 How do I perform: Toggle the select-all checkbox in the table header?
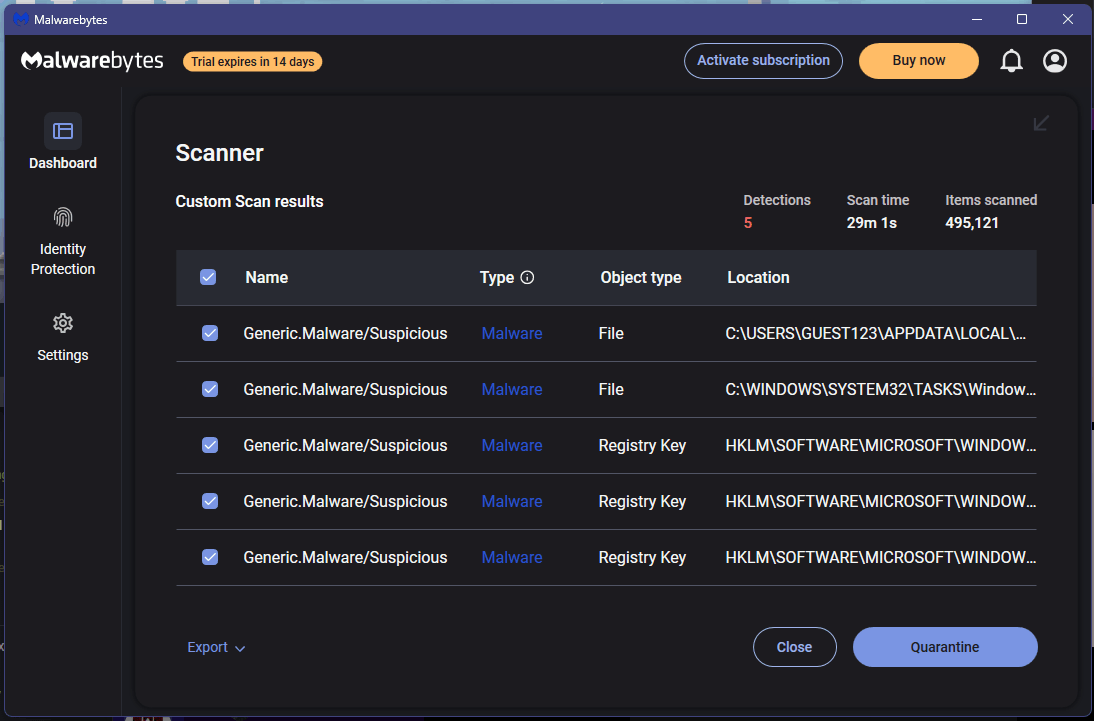tap(208, 278)
